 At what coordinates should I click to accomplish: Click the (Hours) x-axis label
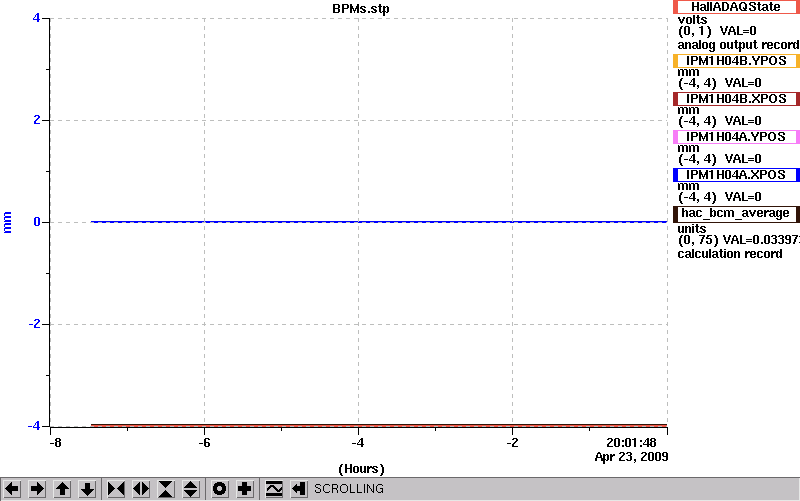(x=361, y=468)
